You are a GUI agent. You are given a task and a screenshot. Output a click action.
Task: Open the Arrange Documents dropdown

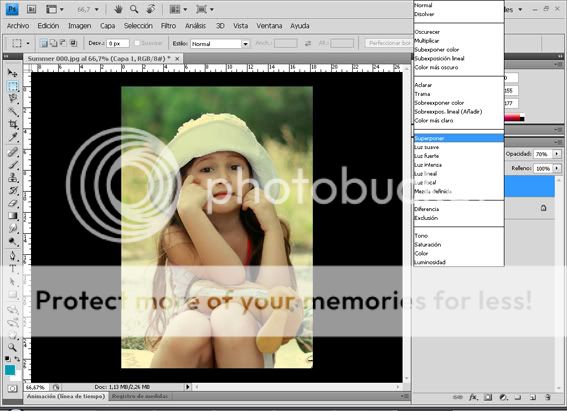coord(179,9)
